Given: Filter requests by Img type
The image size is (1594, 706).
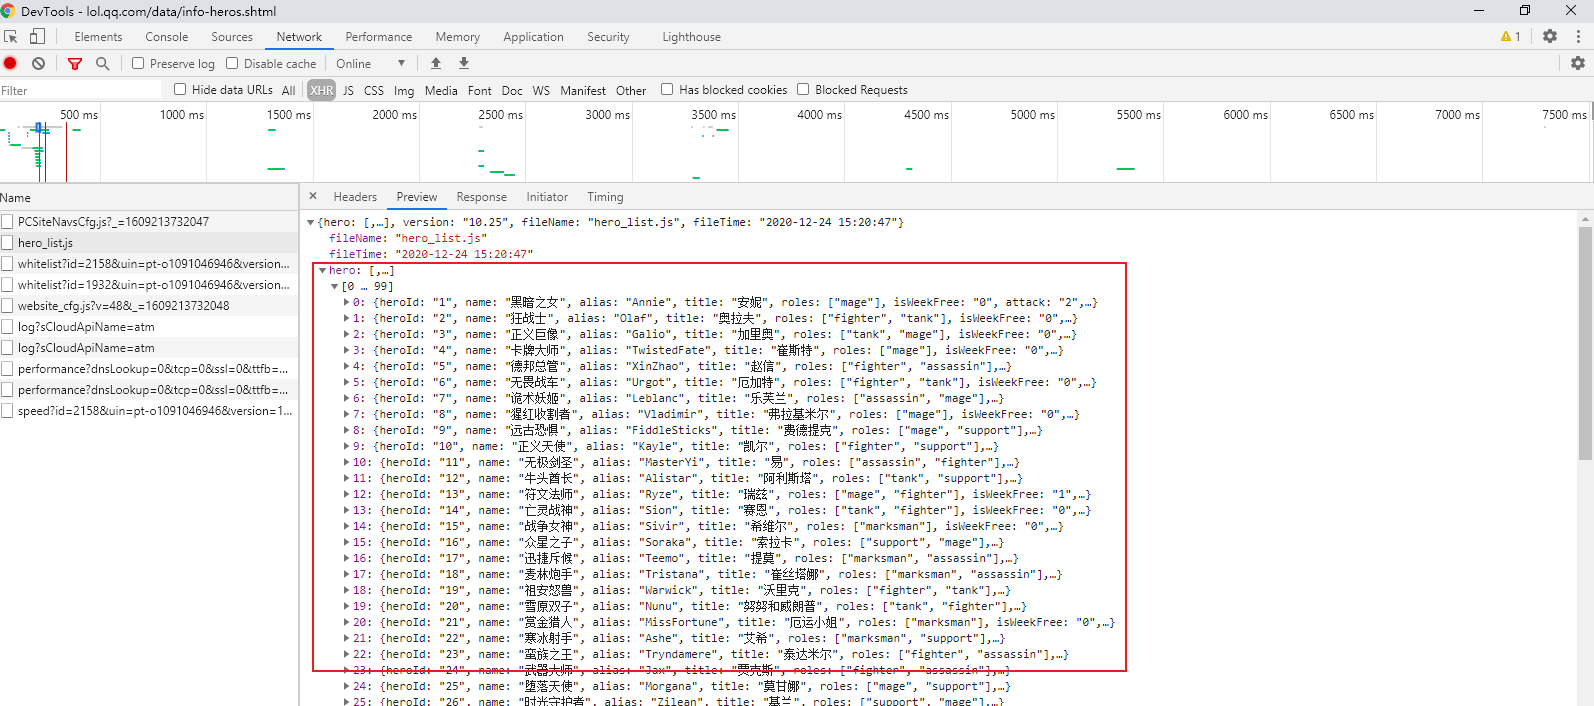Looking at the screenshot, I should [404, 90].
